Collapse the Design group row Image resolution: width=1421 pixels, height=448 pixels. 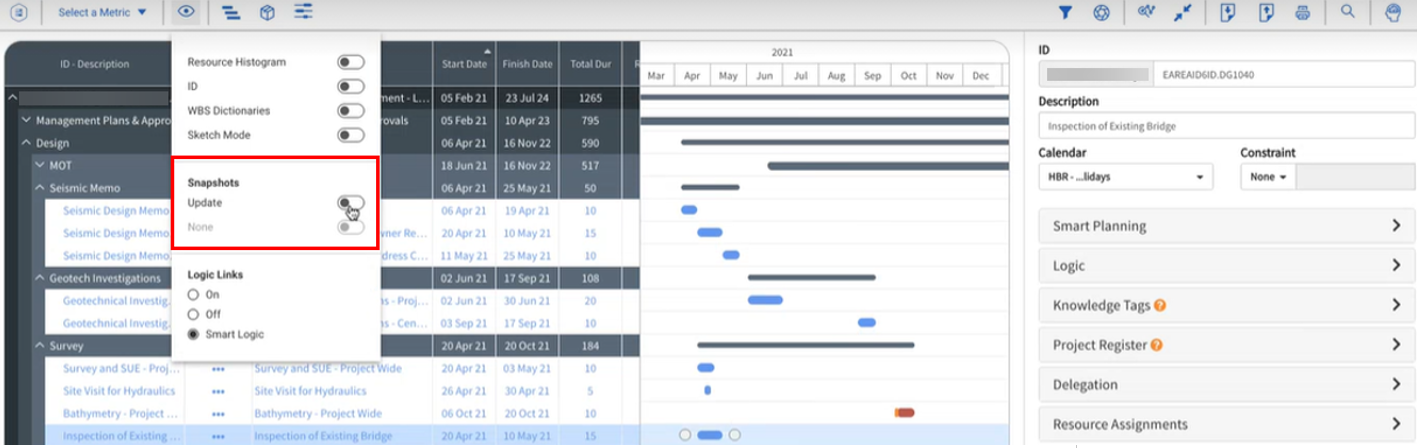pos(27,143)
